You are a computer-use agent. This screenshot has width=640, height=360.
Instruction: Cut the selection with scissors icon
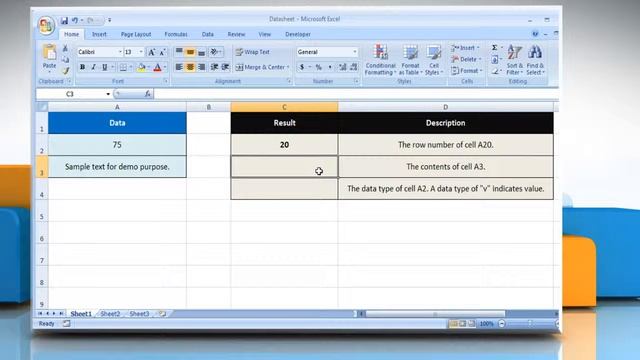pyautogui.click(x=65, y=48)
